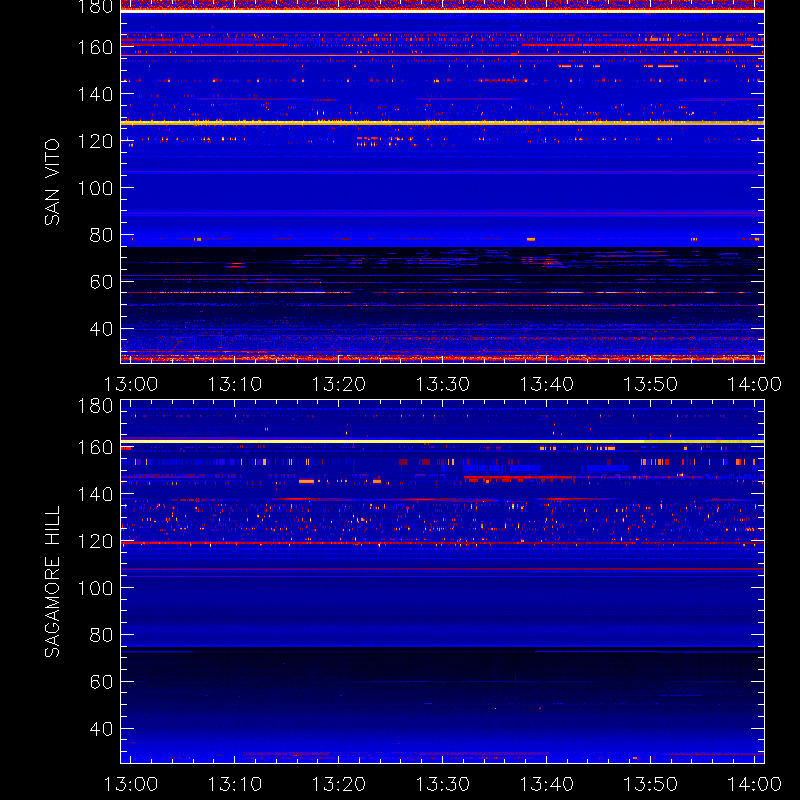Pick Sagamore Hill plot's 13:00 time label
The height and width of the screenshot is (800, 800).
[x=131, y=784]
